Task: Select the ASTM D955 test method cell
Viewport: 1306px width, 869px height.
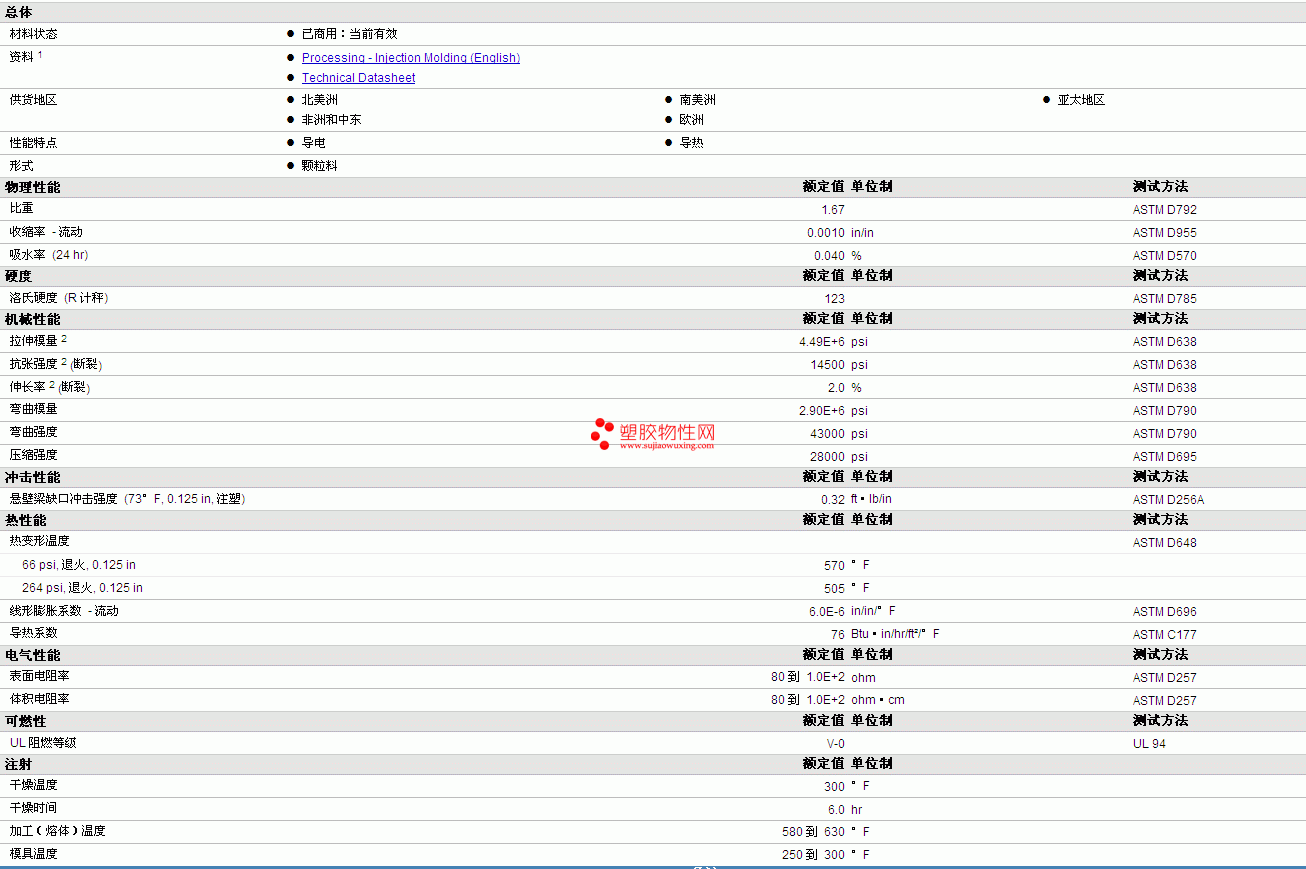Action: [1165, 233]
